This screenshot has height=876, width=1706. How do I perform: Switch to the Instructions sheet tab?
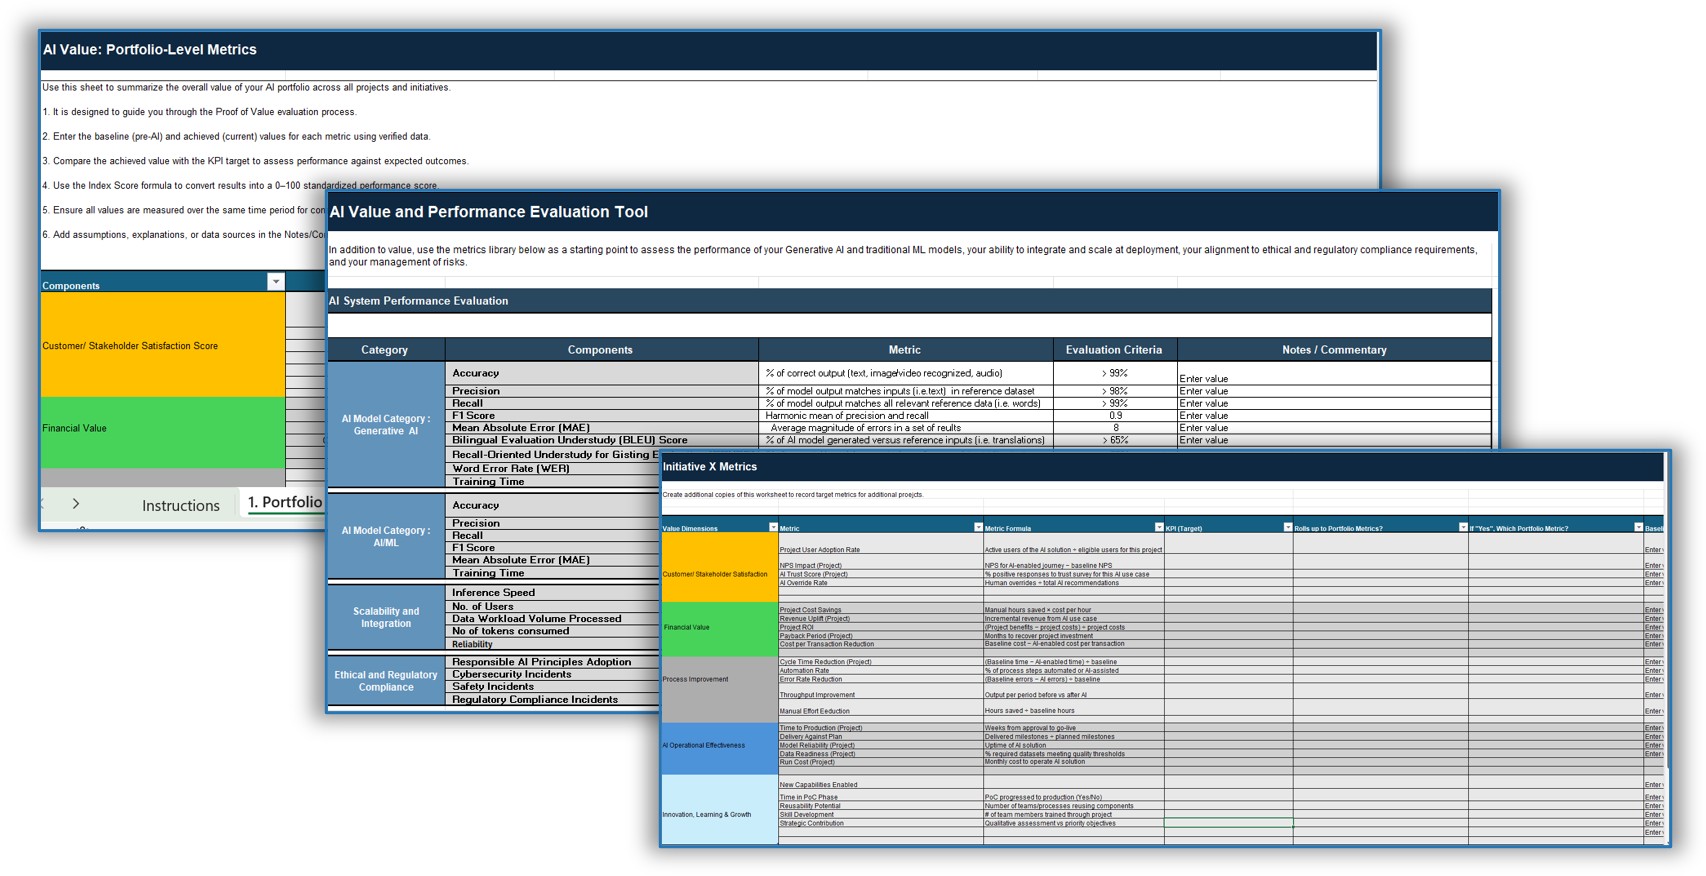[181, 505]
